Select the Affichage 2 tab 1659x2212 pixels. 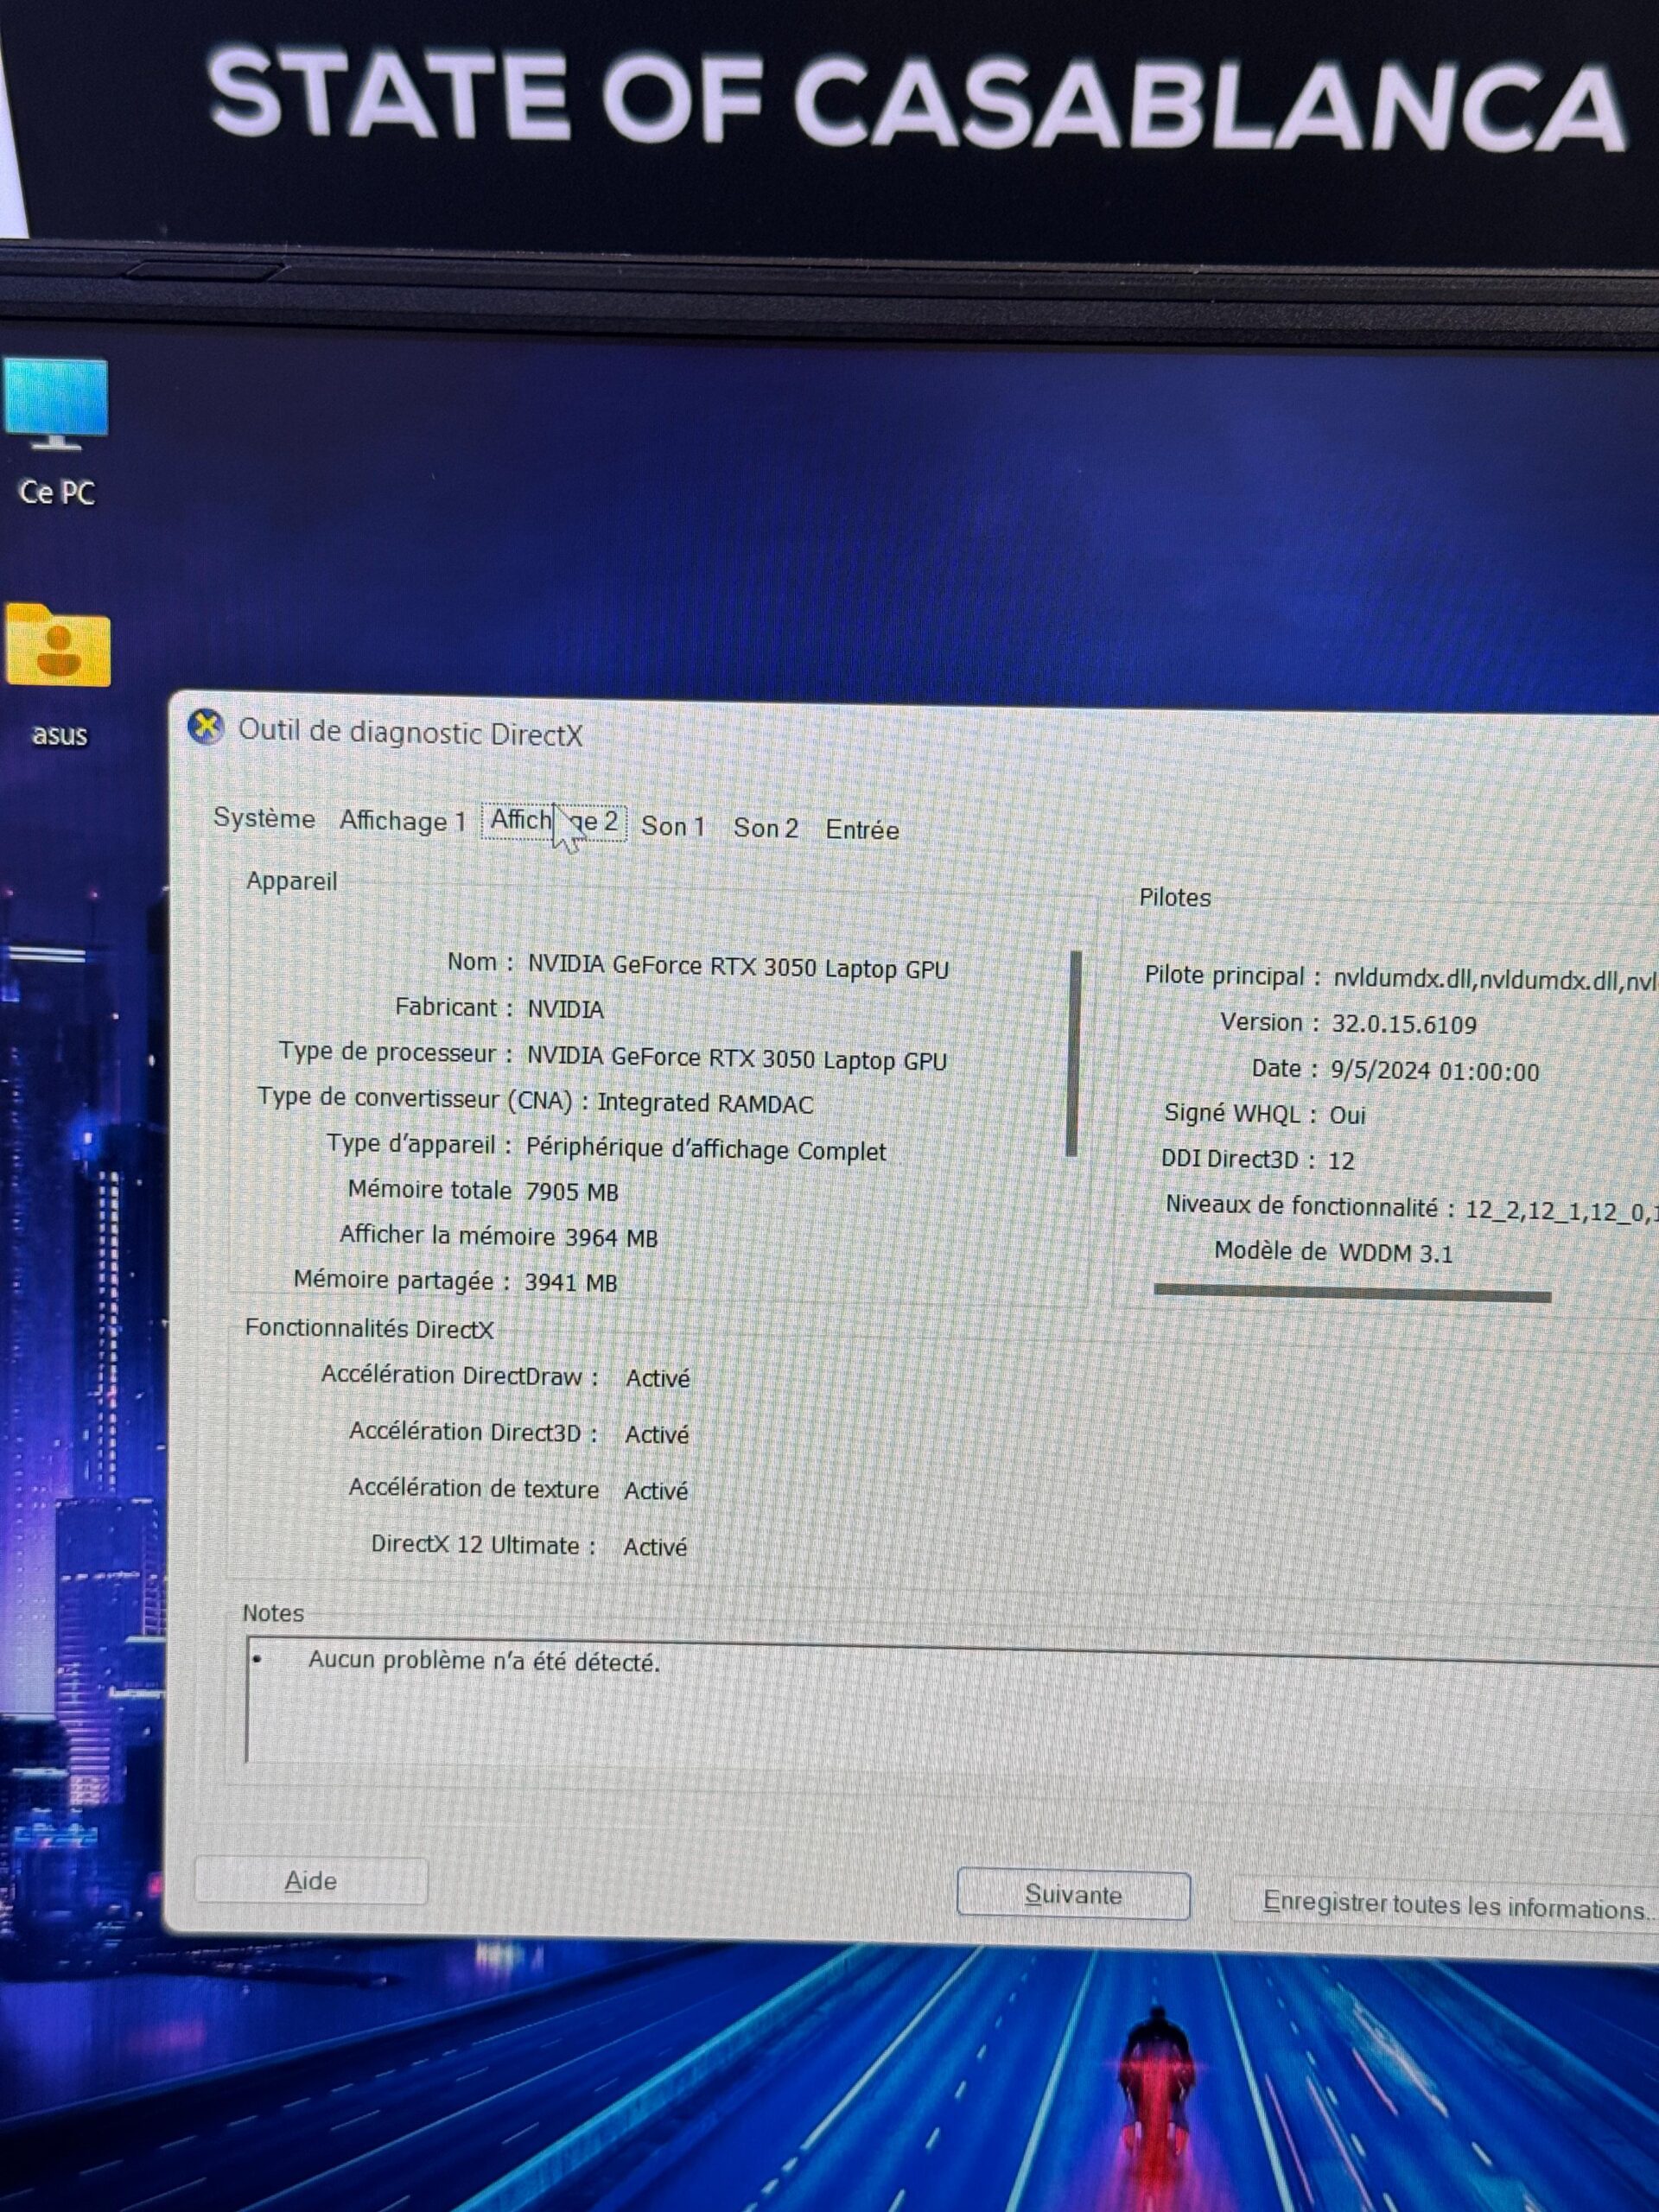point(554,822)
